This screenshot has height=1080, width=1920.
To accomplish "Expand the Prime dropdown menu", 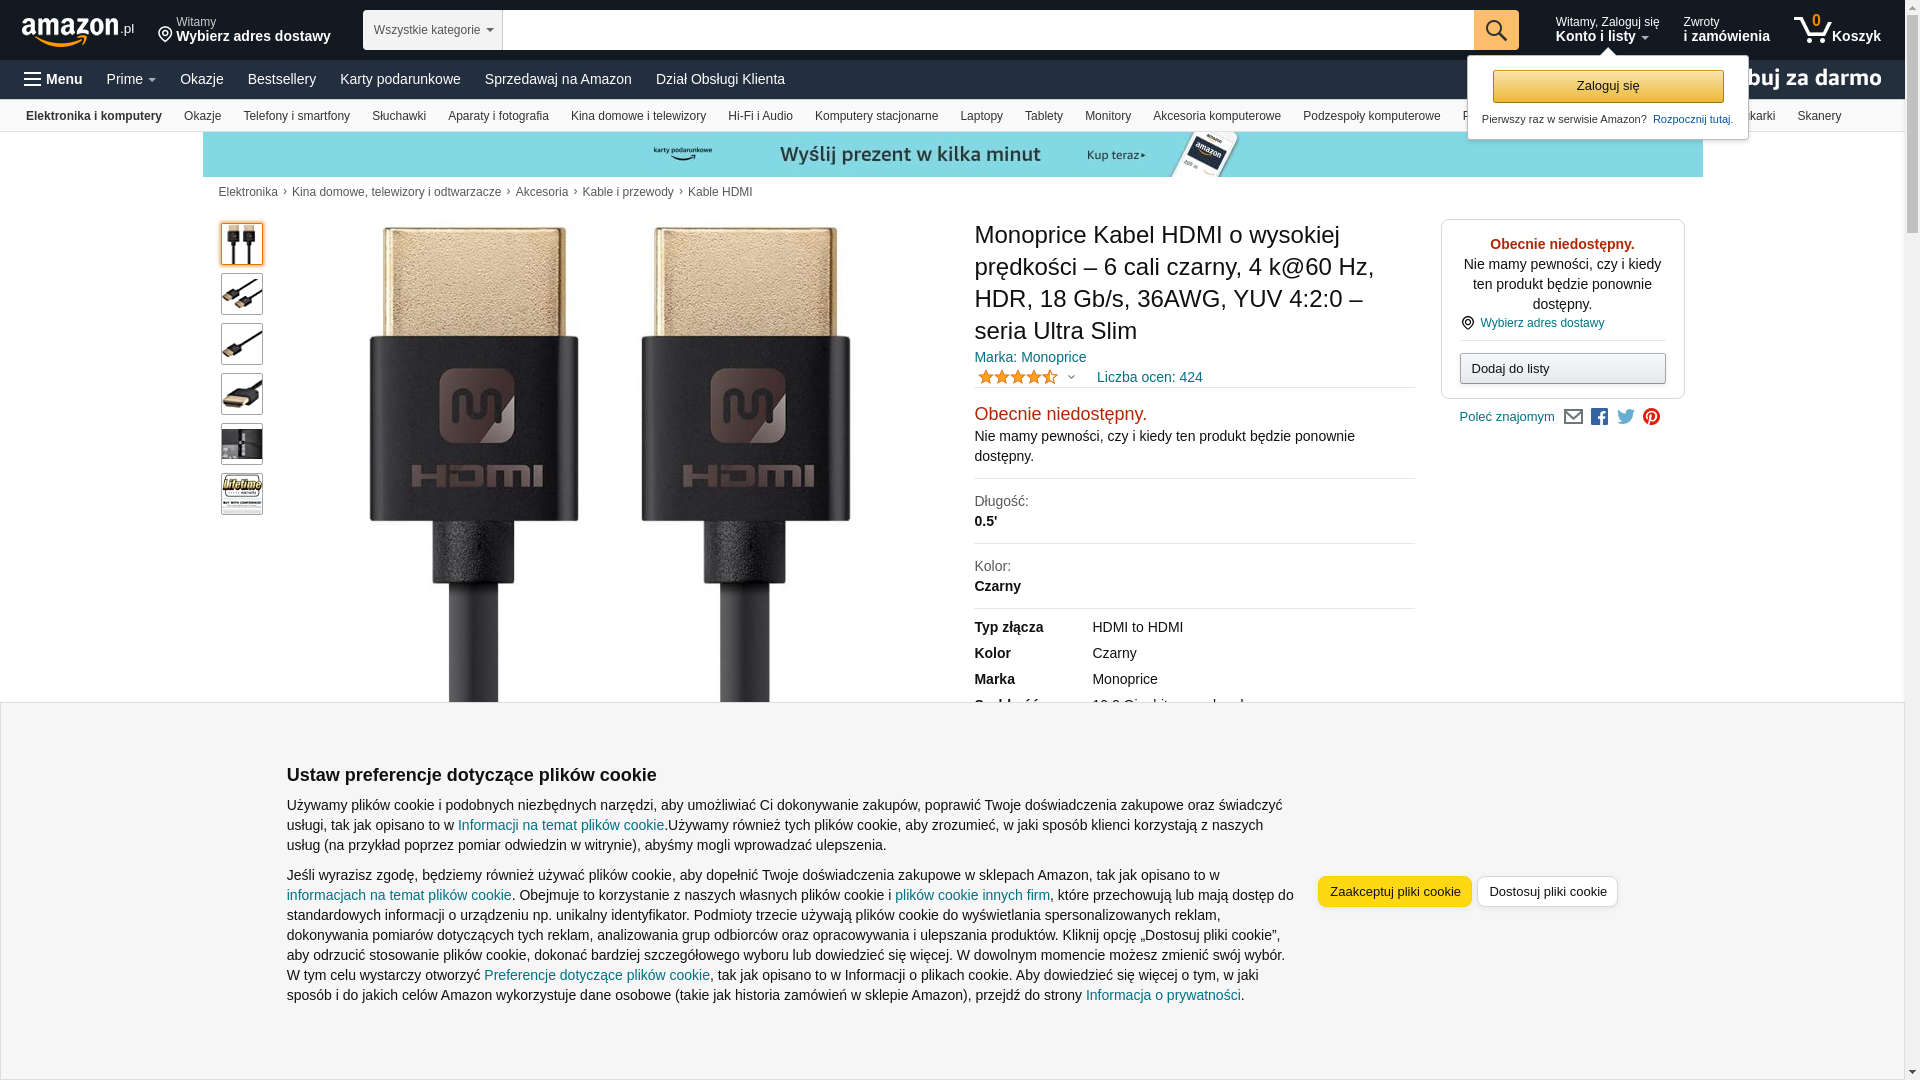I will [x=131, y=79].
